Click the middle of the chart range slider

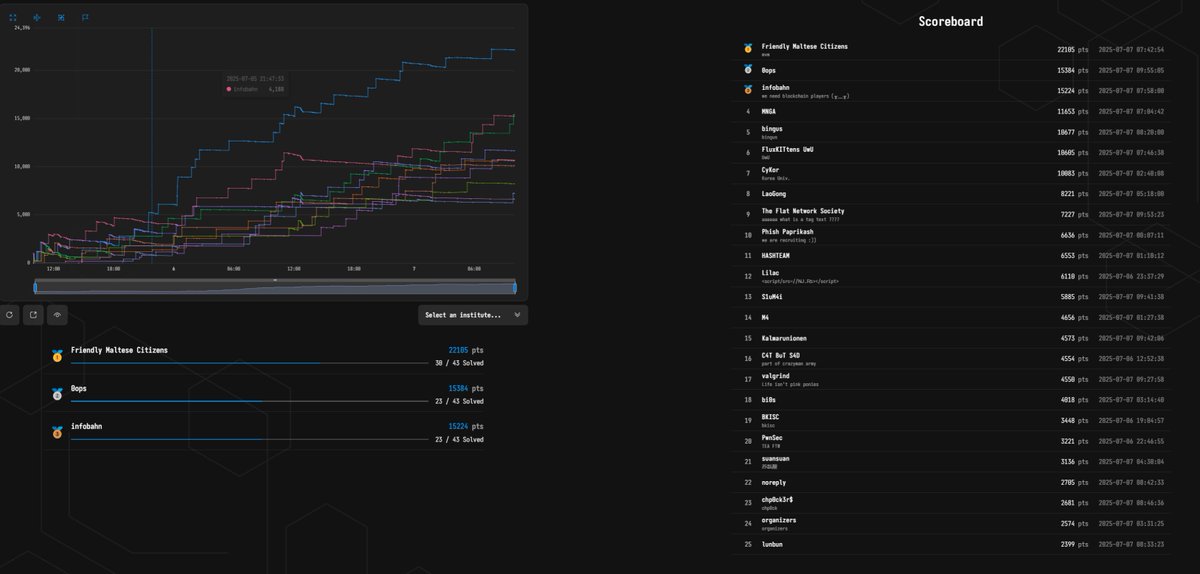coord(275,288)
